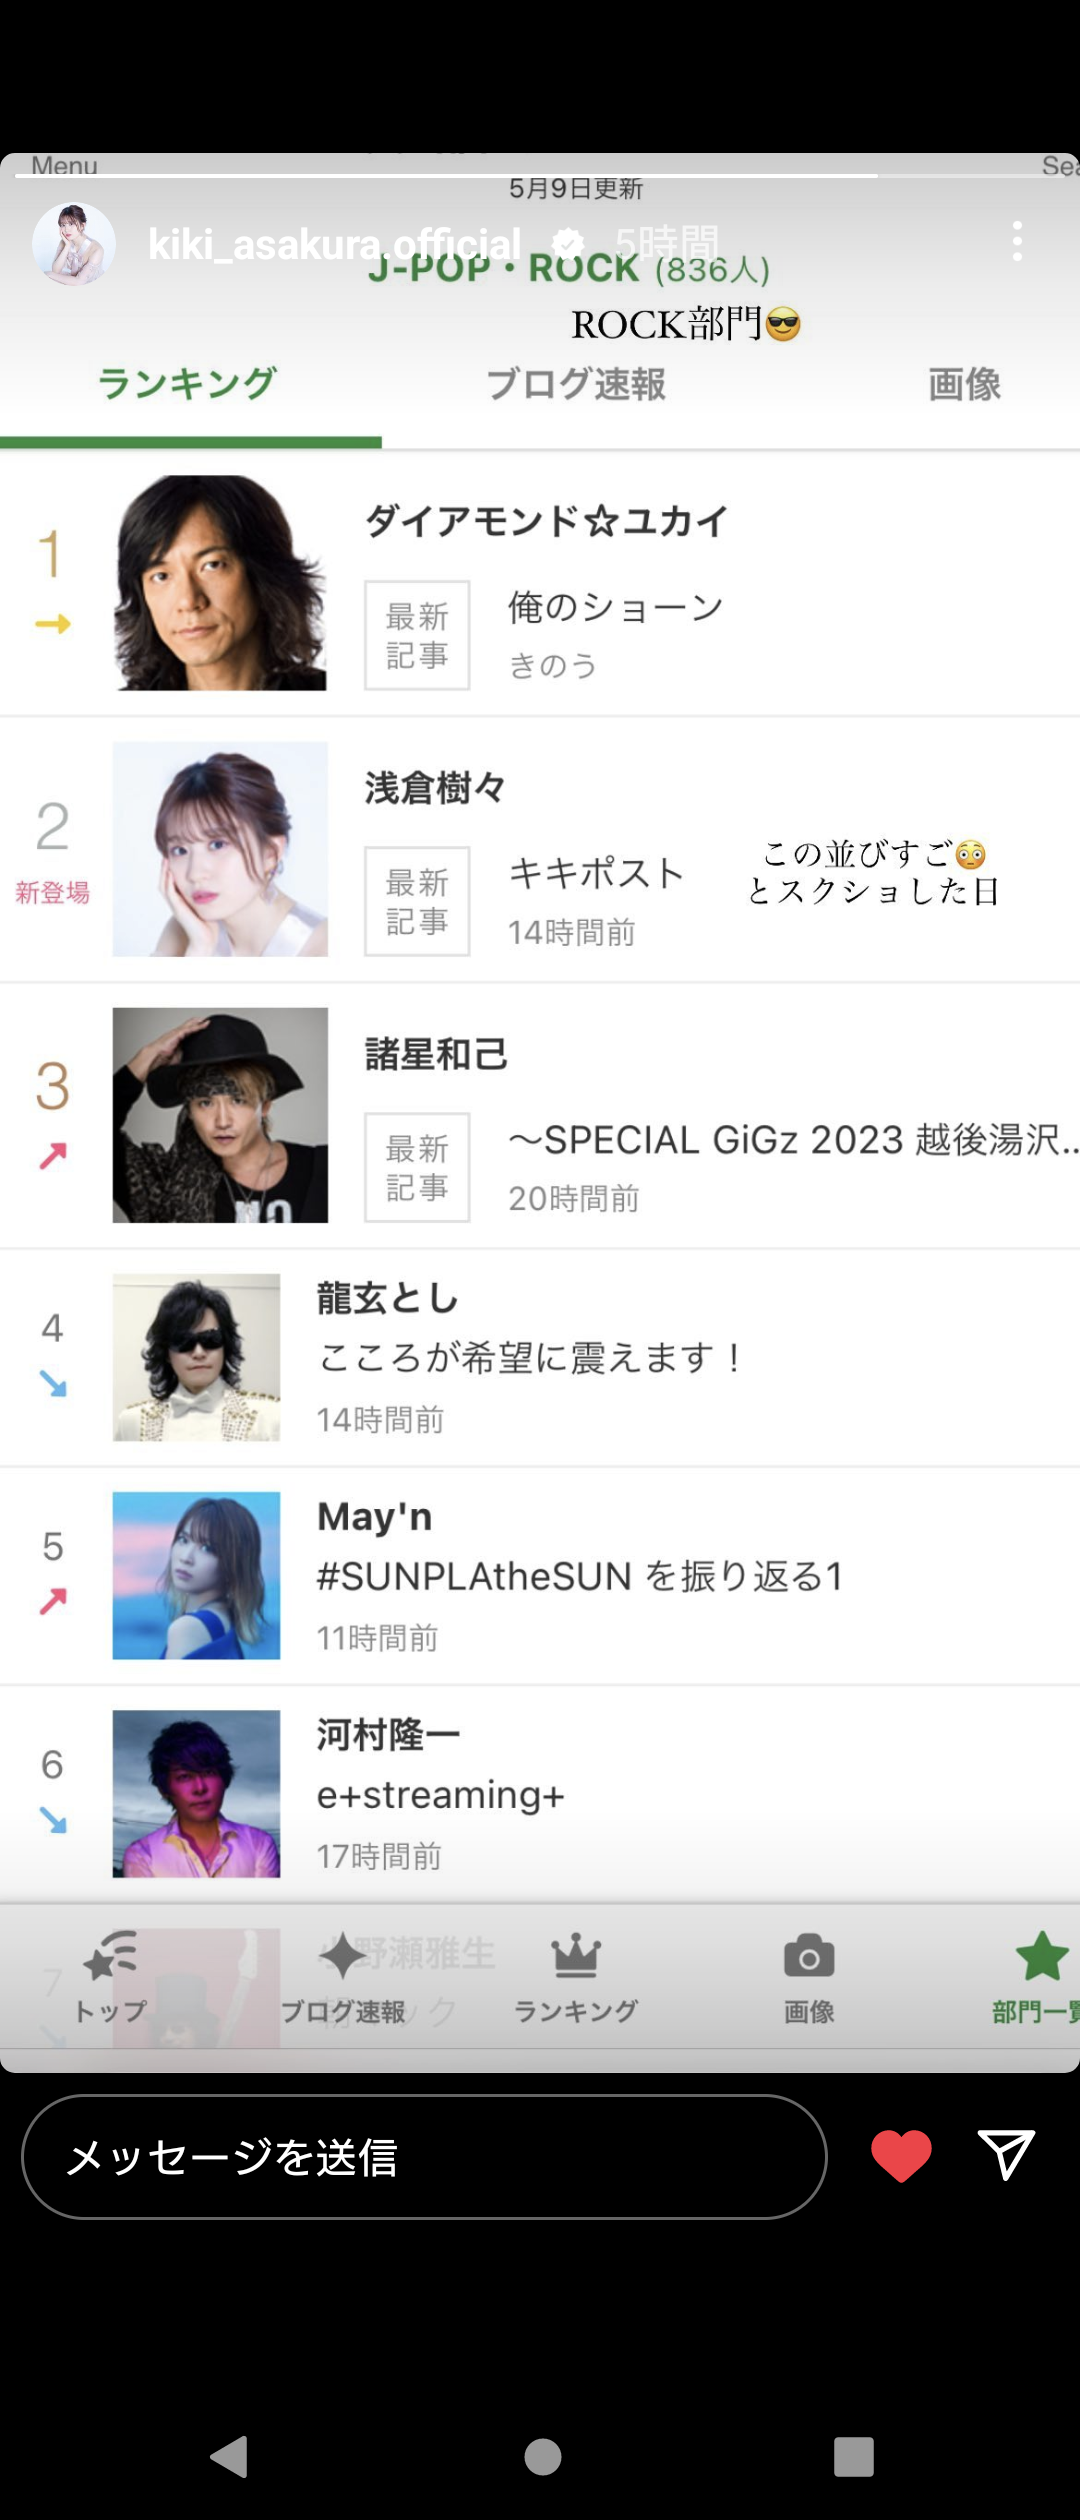Switch to the 画像 tab at top

point(964,384)
